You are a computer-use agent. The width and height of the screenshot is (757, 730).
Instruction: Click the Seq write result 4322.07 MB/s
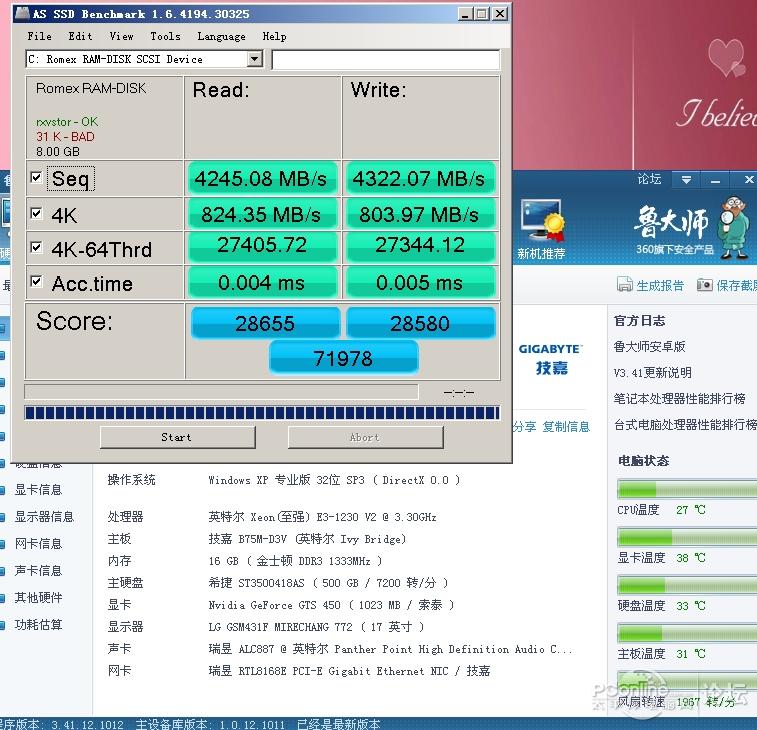pyautogui.click(x=419, y=179)
